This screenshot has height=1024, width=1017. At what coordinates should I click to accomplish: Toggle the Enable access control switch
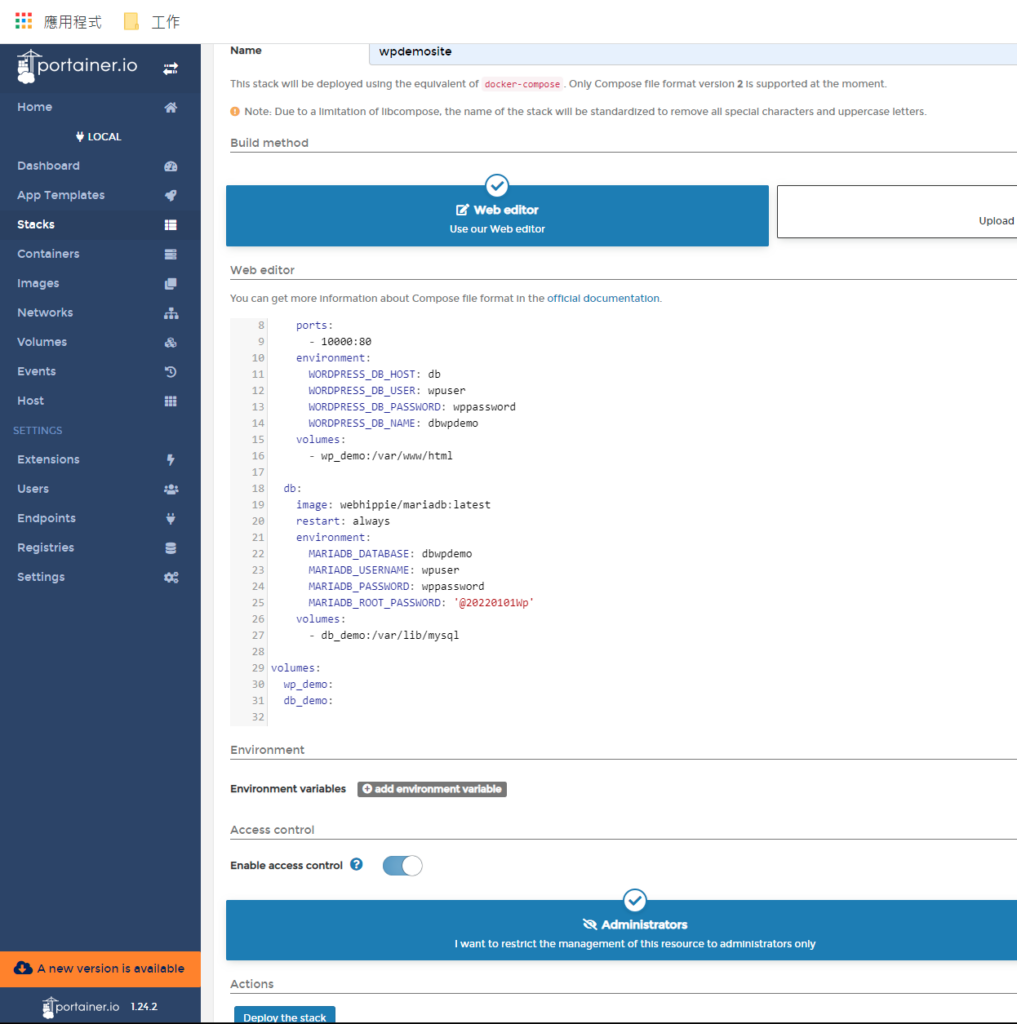click(402, 866)
